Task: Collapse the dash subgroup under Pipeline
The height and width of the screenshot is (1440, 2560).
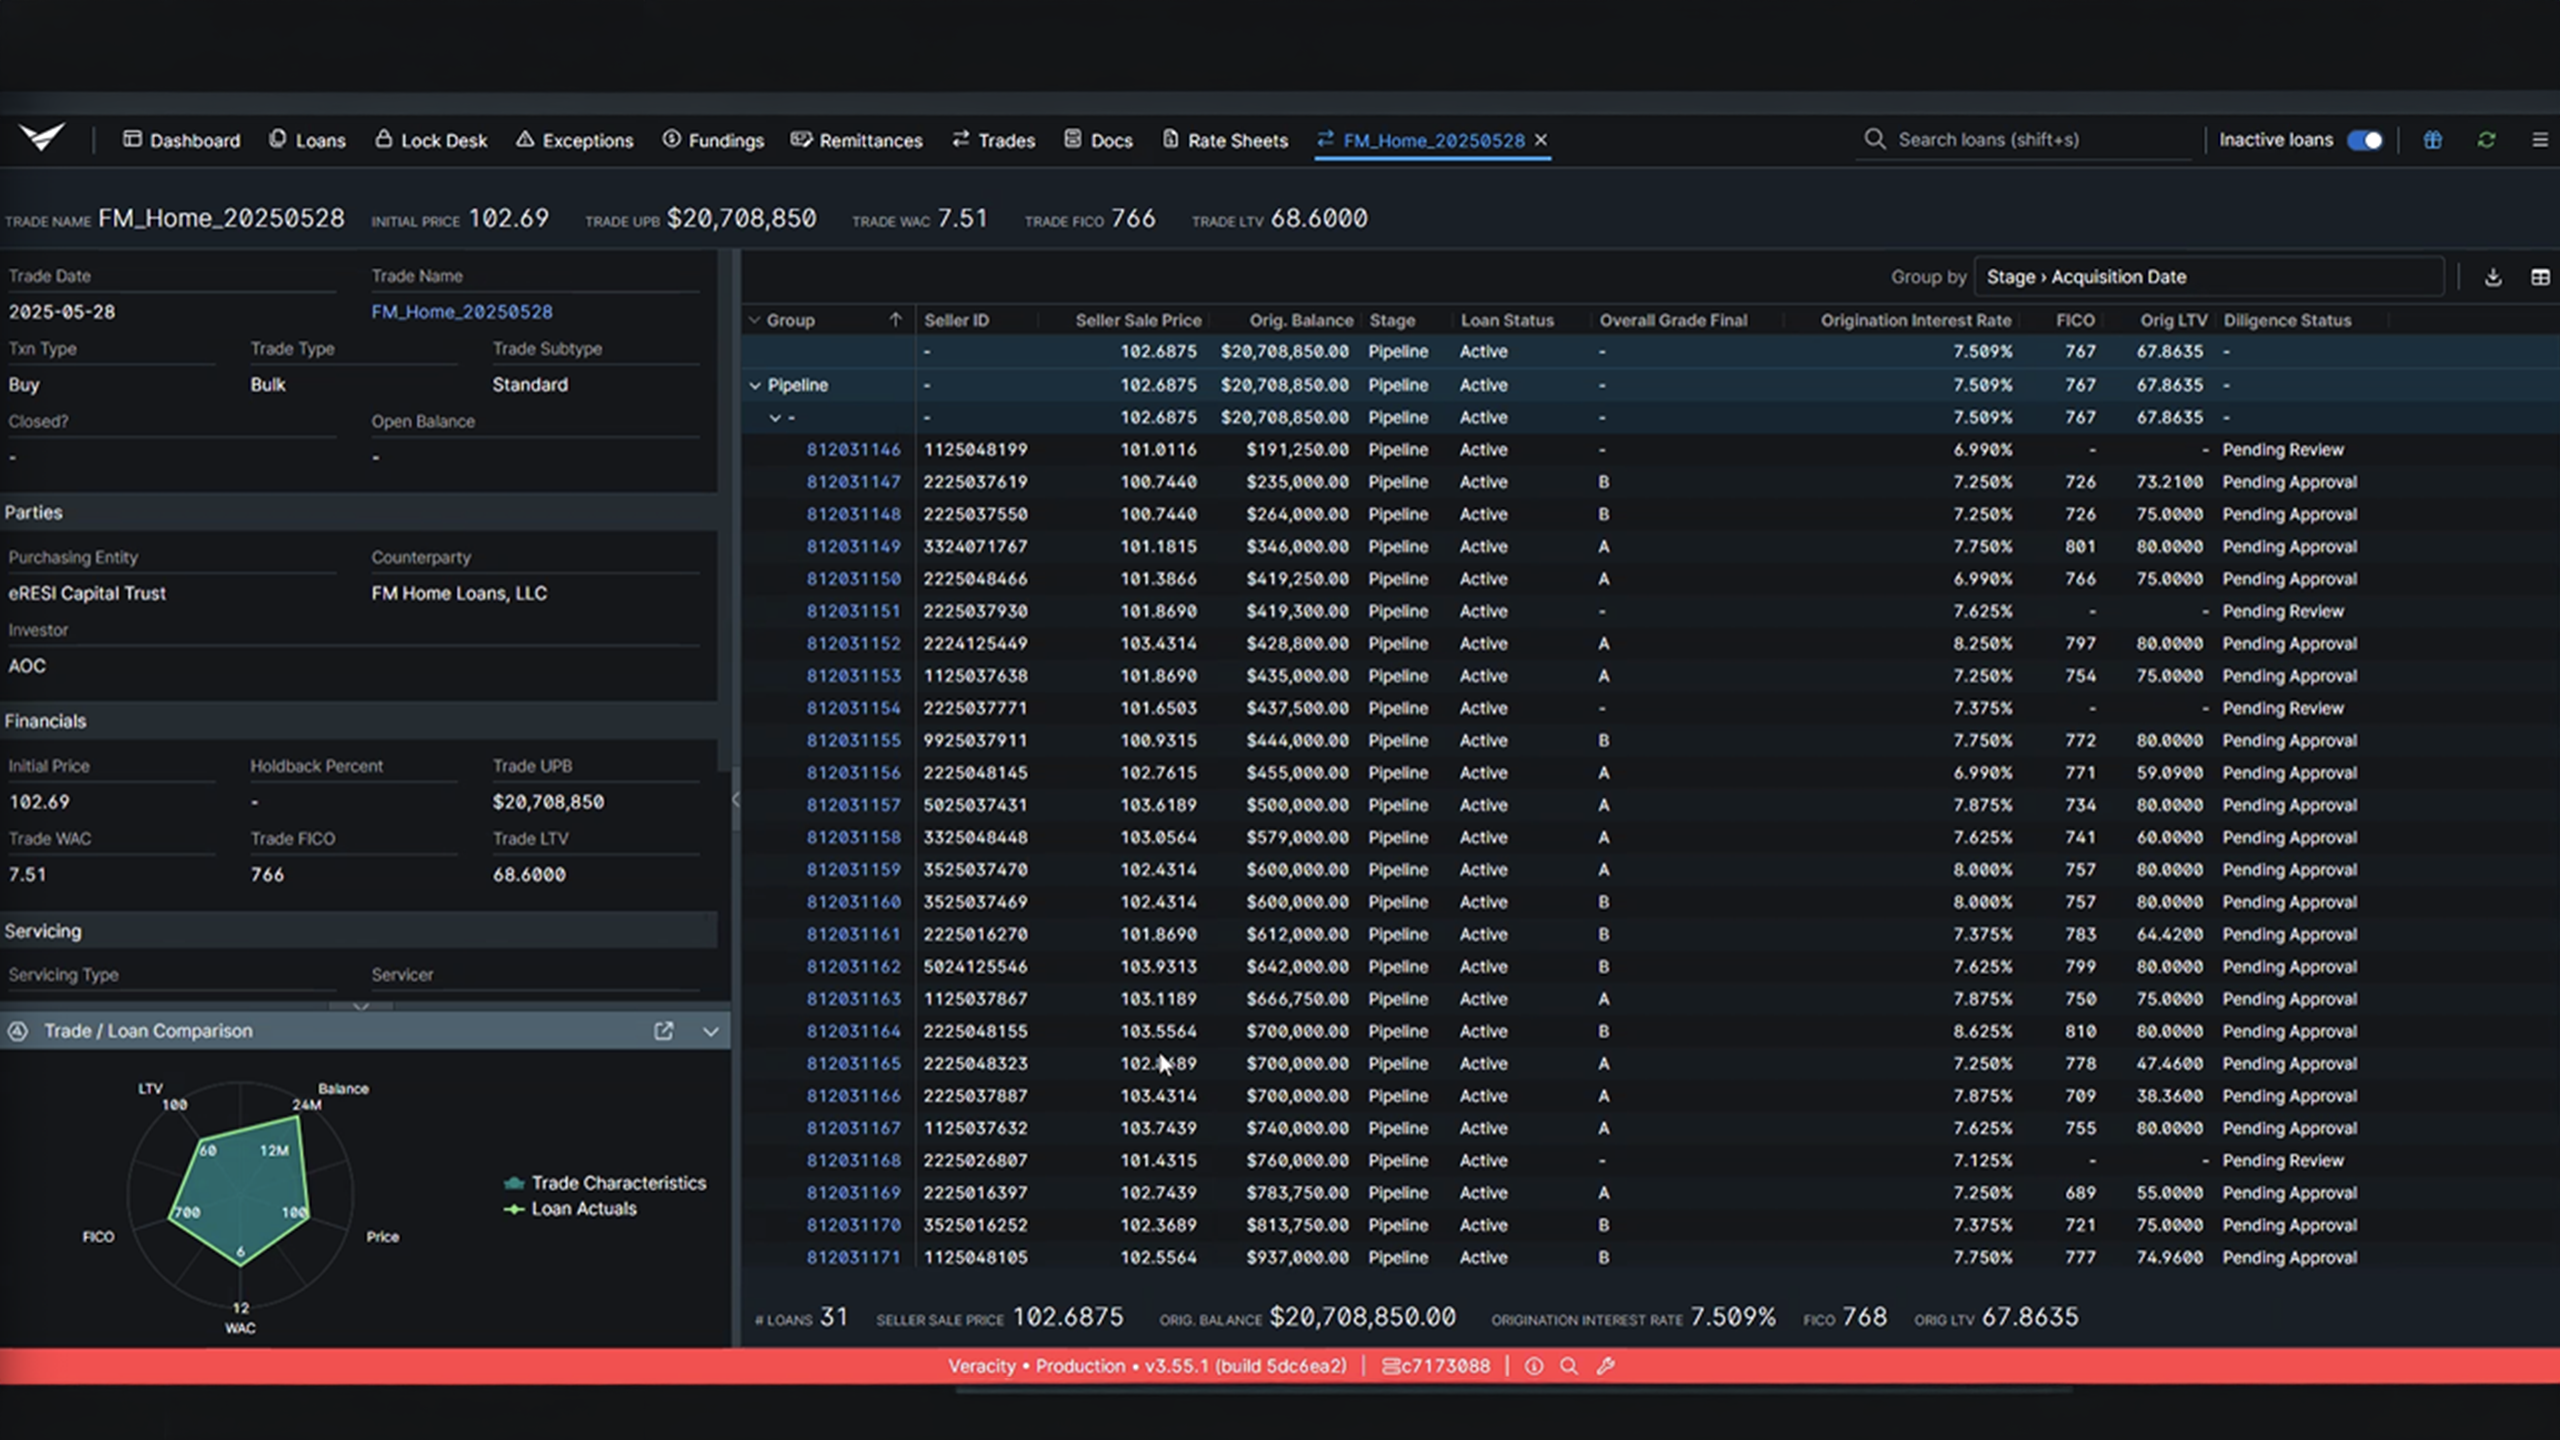Action: pyautogui.click(x=775, y=418)
